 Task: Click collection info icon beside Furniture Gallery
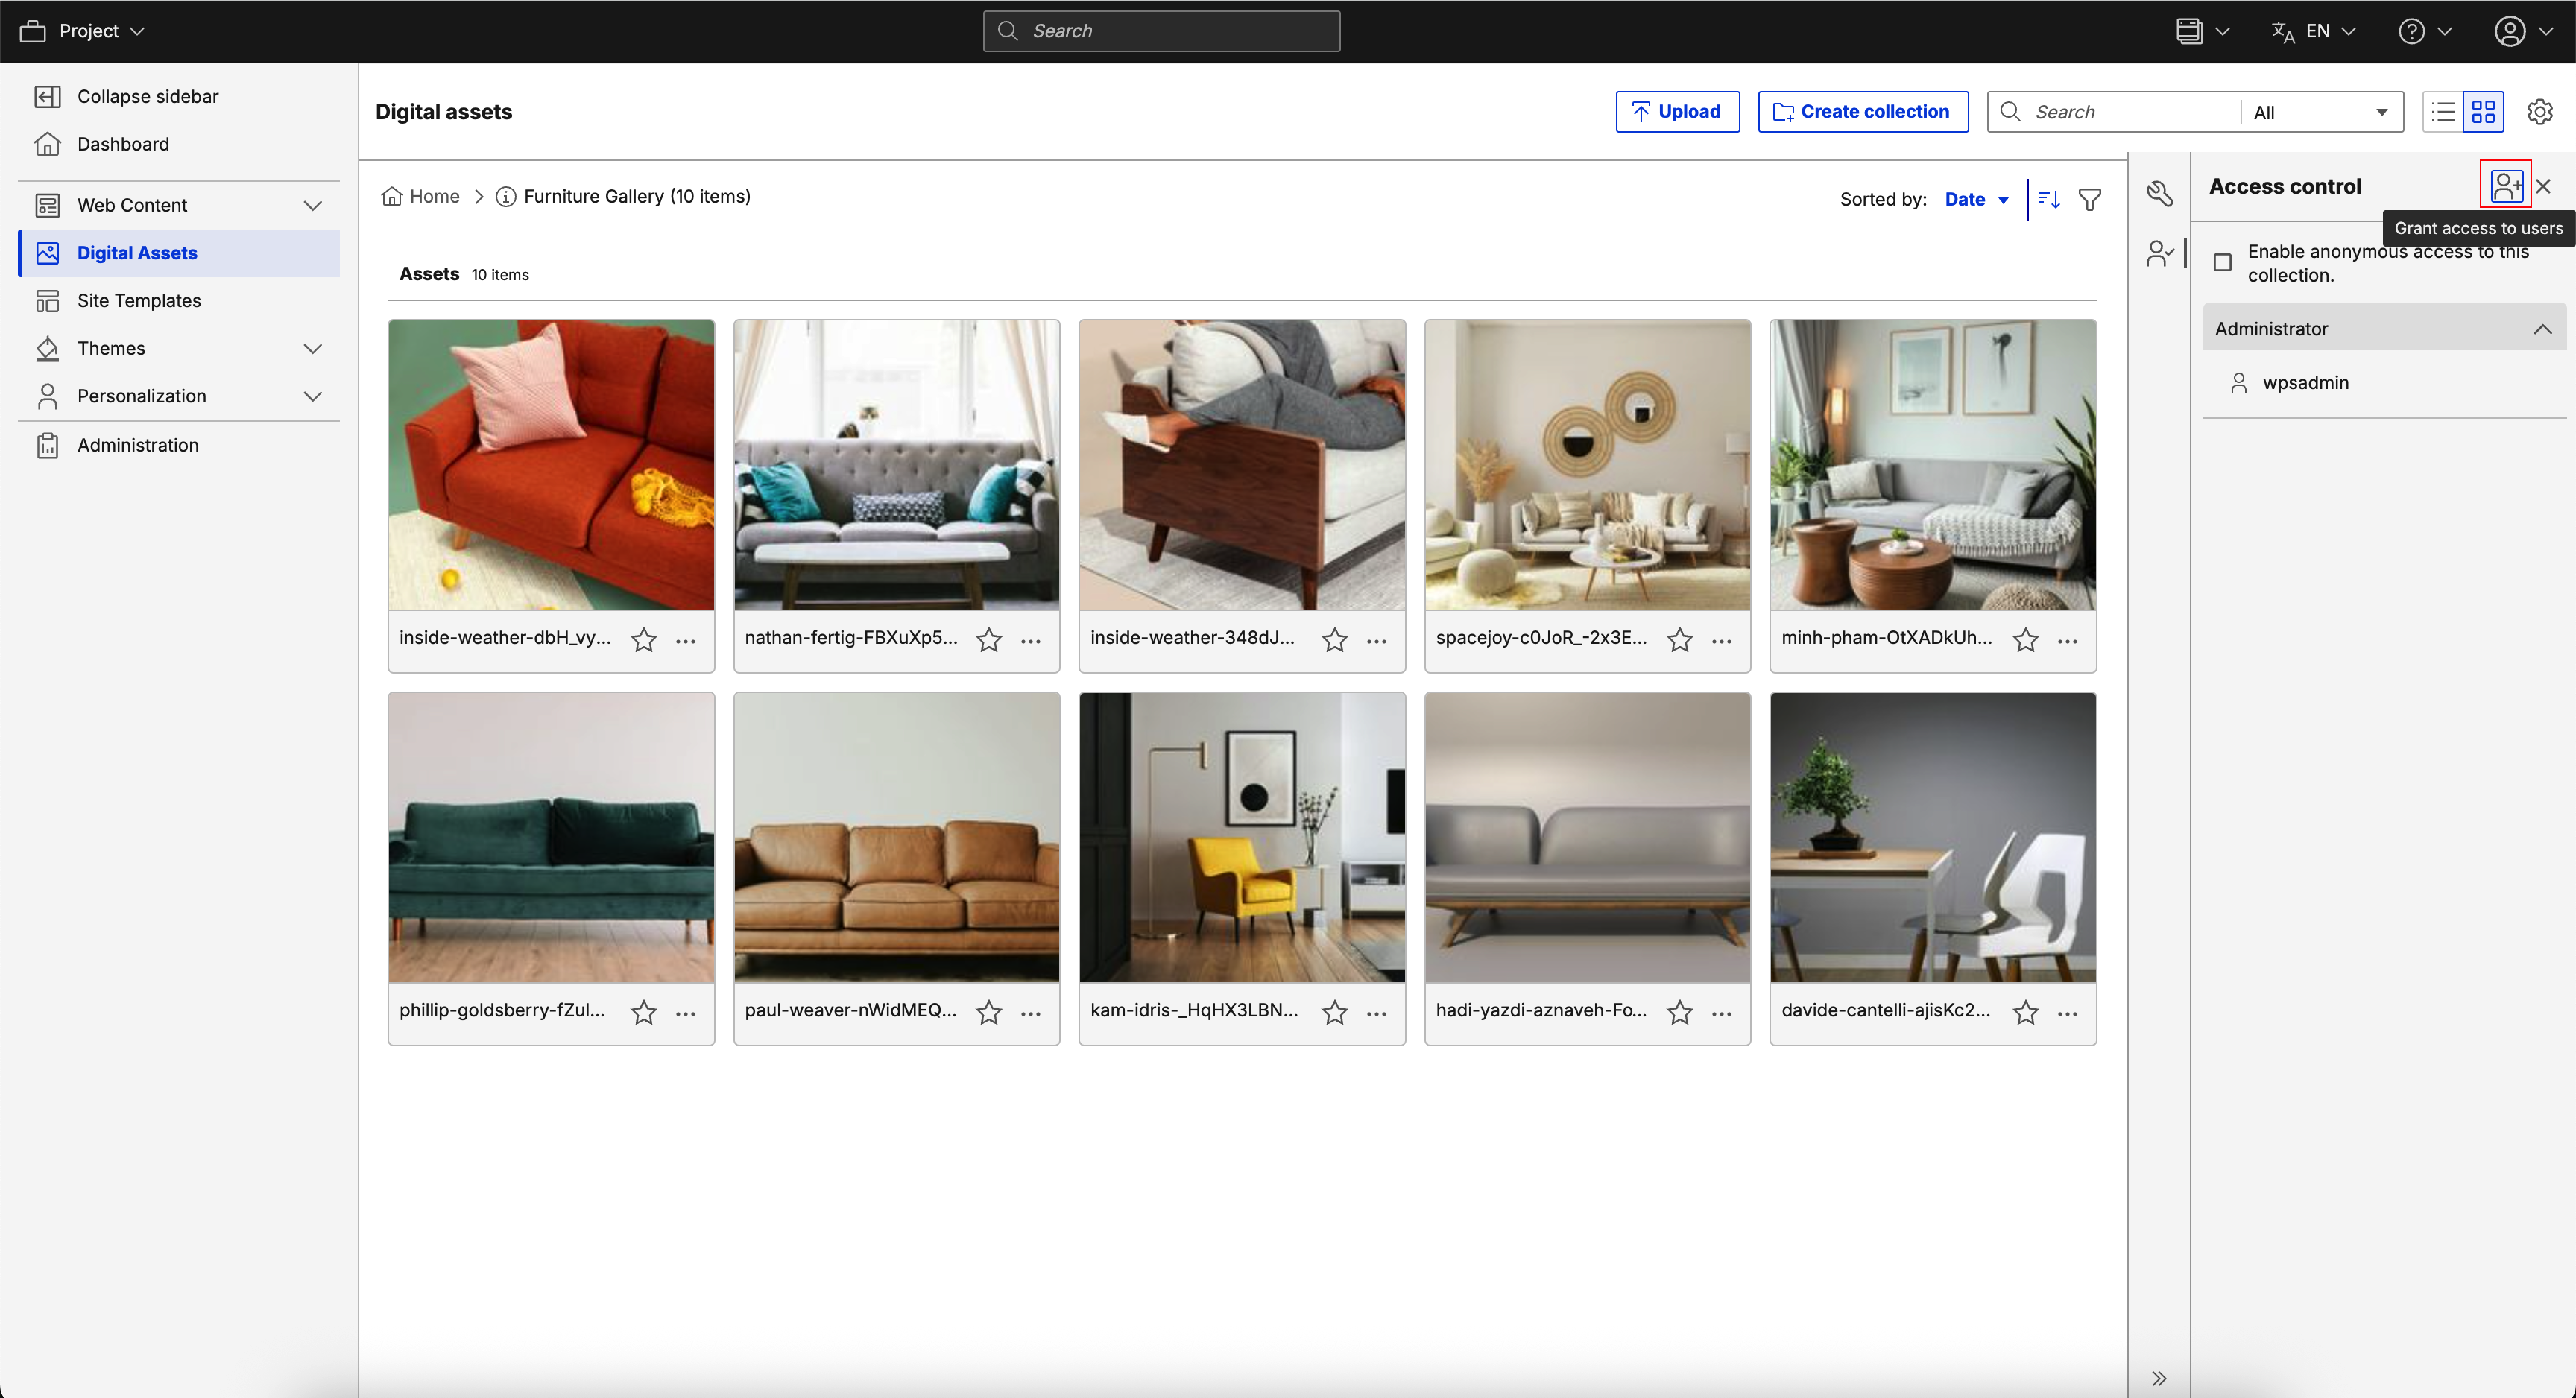coord(506,197)
